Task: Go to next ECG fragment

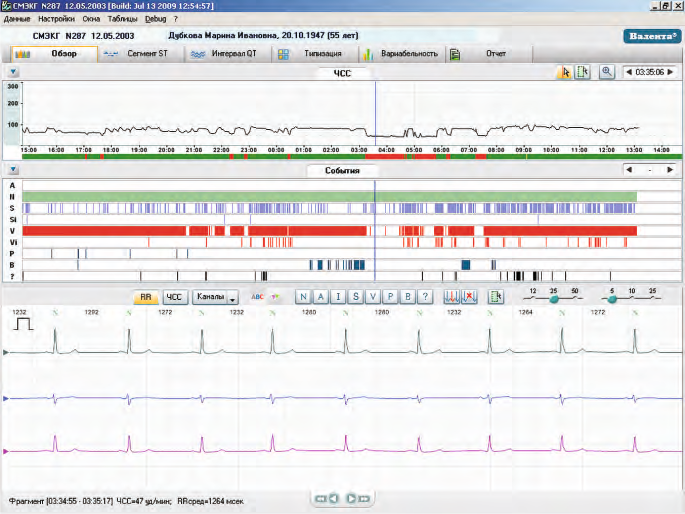Action: pos(351,498)
